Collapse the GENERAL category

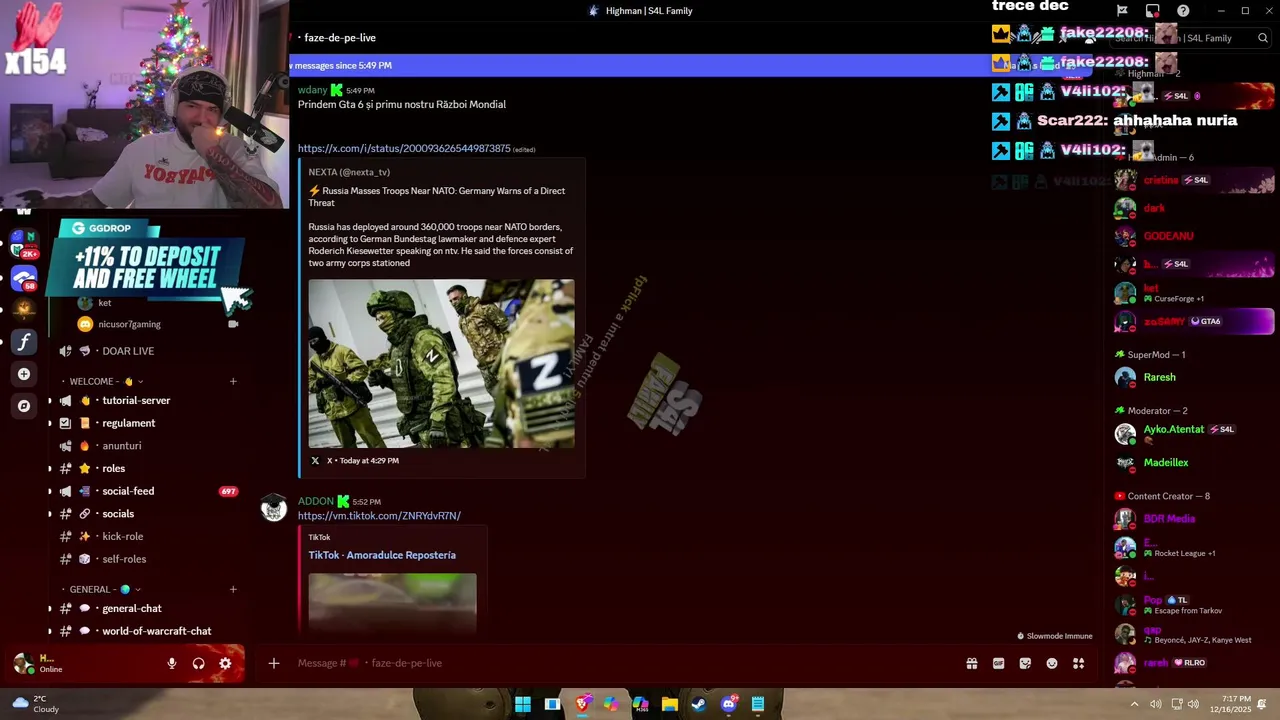tap(100, 589)
